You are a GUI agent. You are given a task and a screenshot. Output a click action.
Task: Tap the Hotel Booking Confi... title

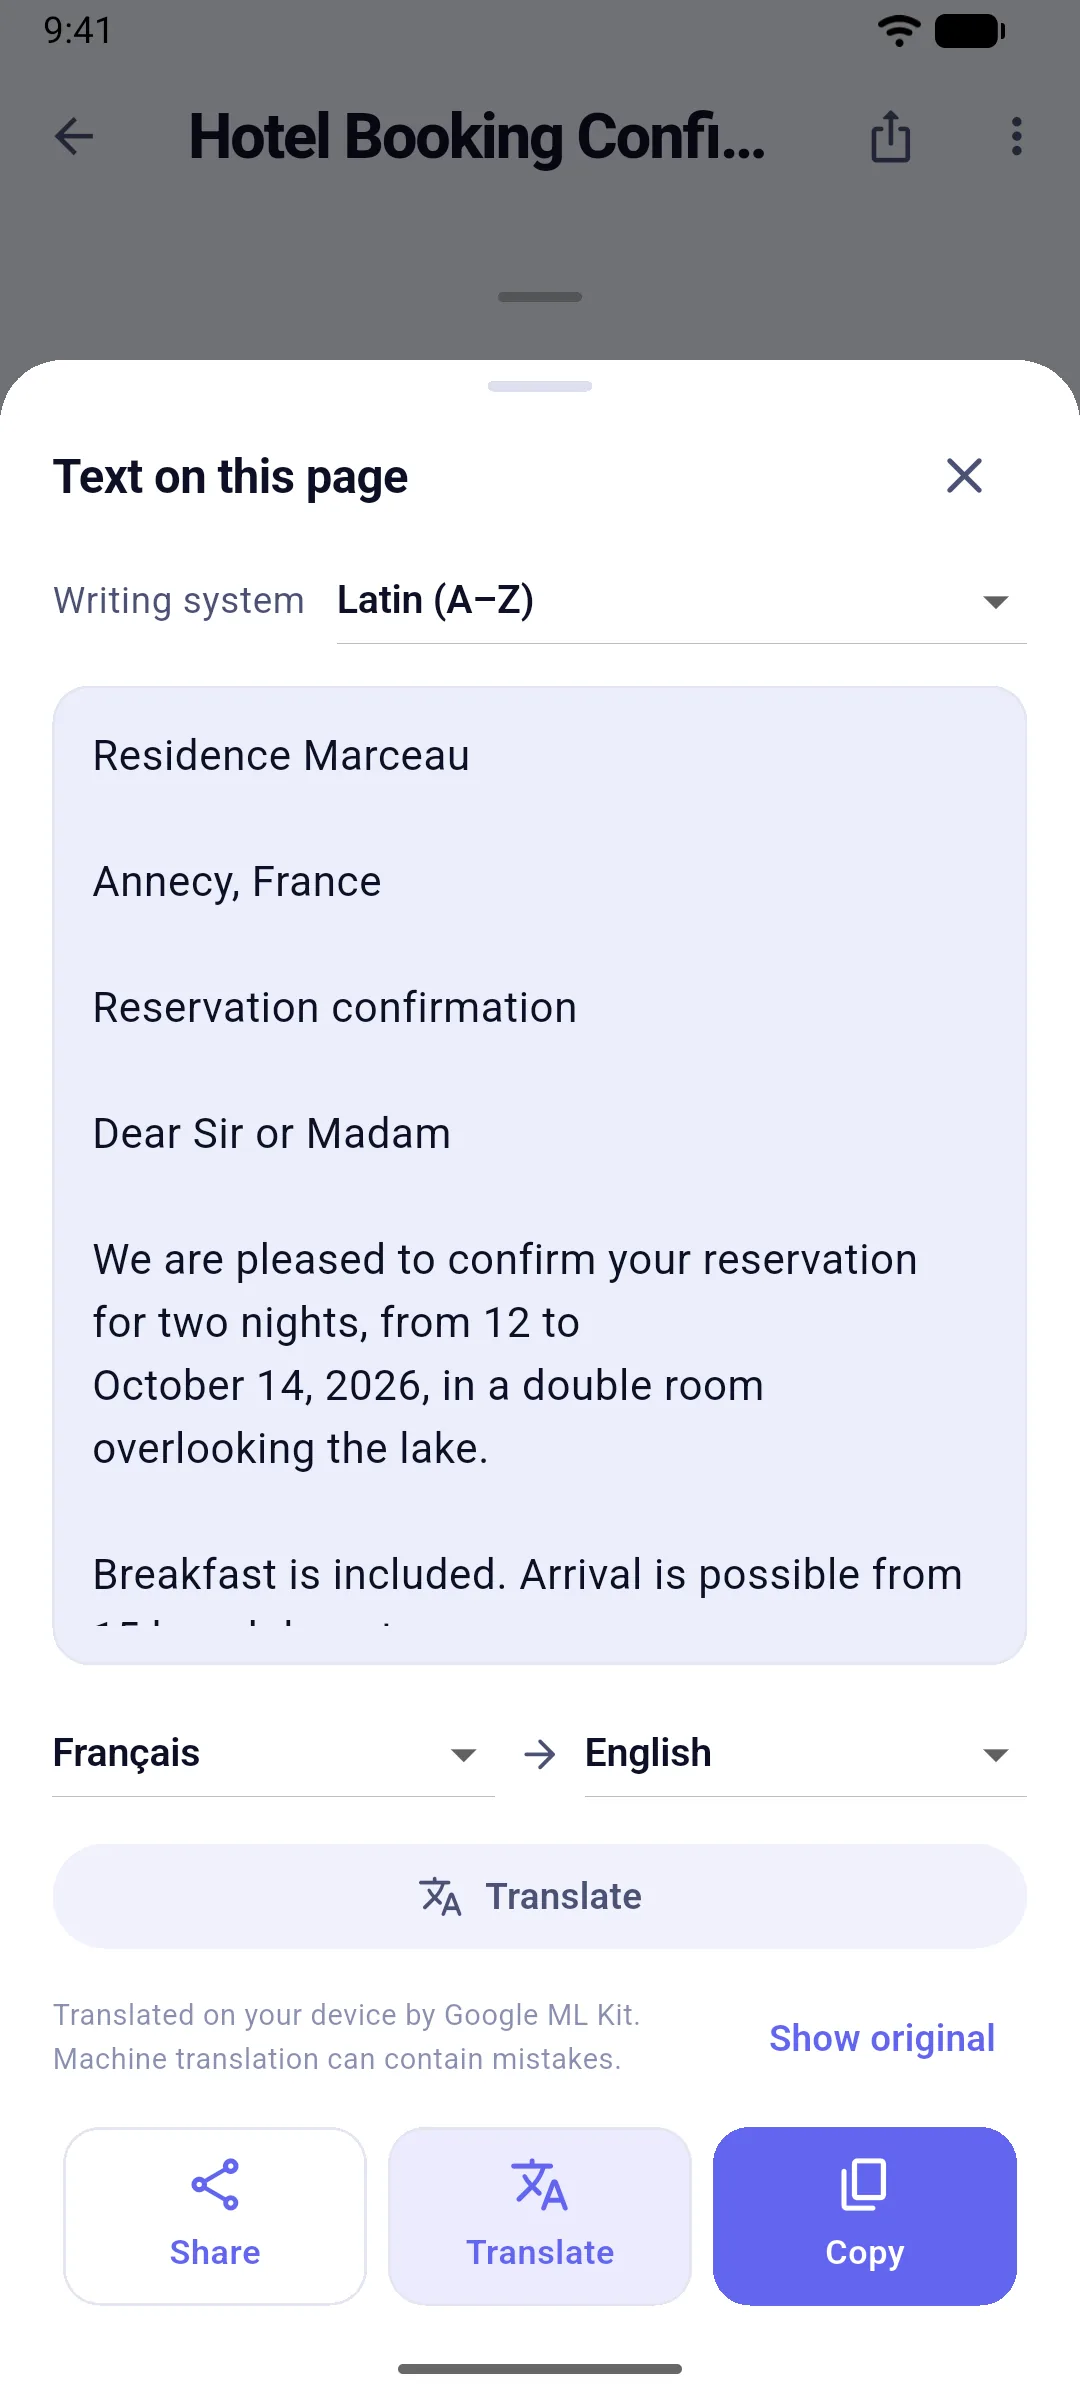(x=477, y=137)
